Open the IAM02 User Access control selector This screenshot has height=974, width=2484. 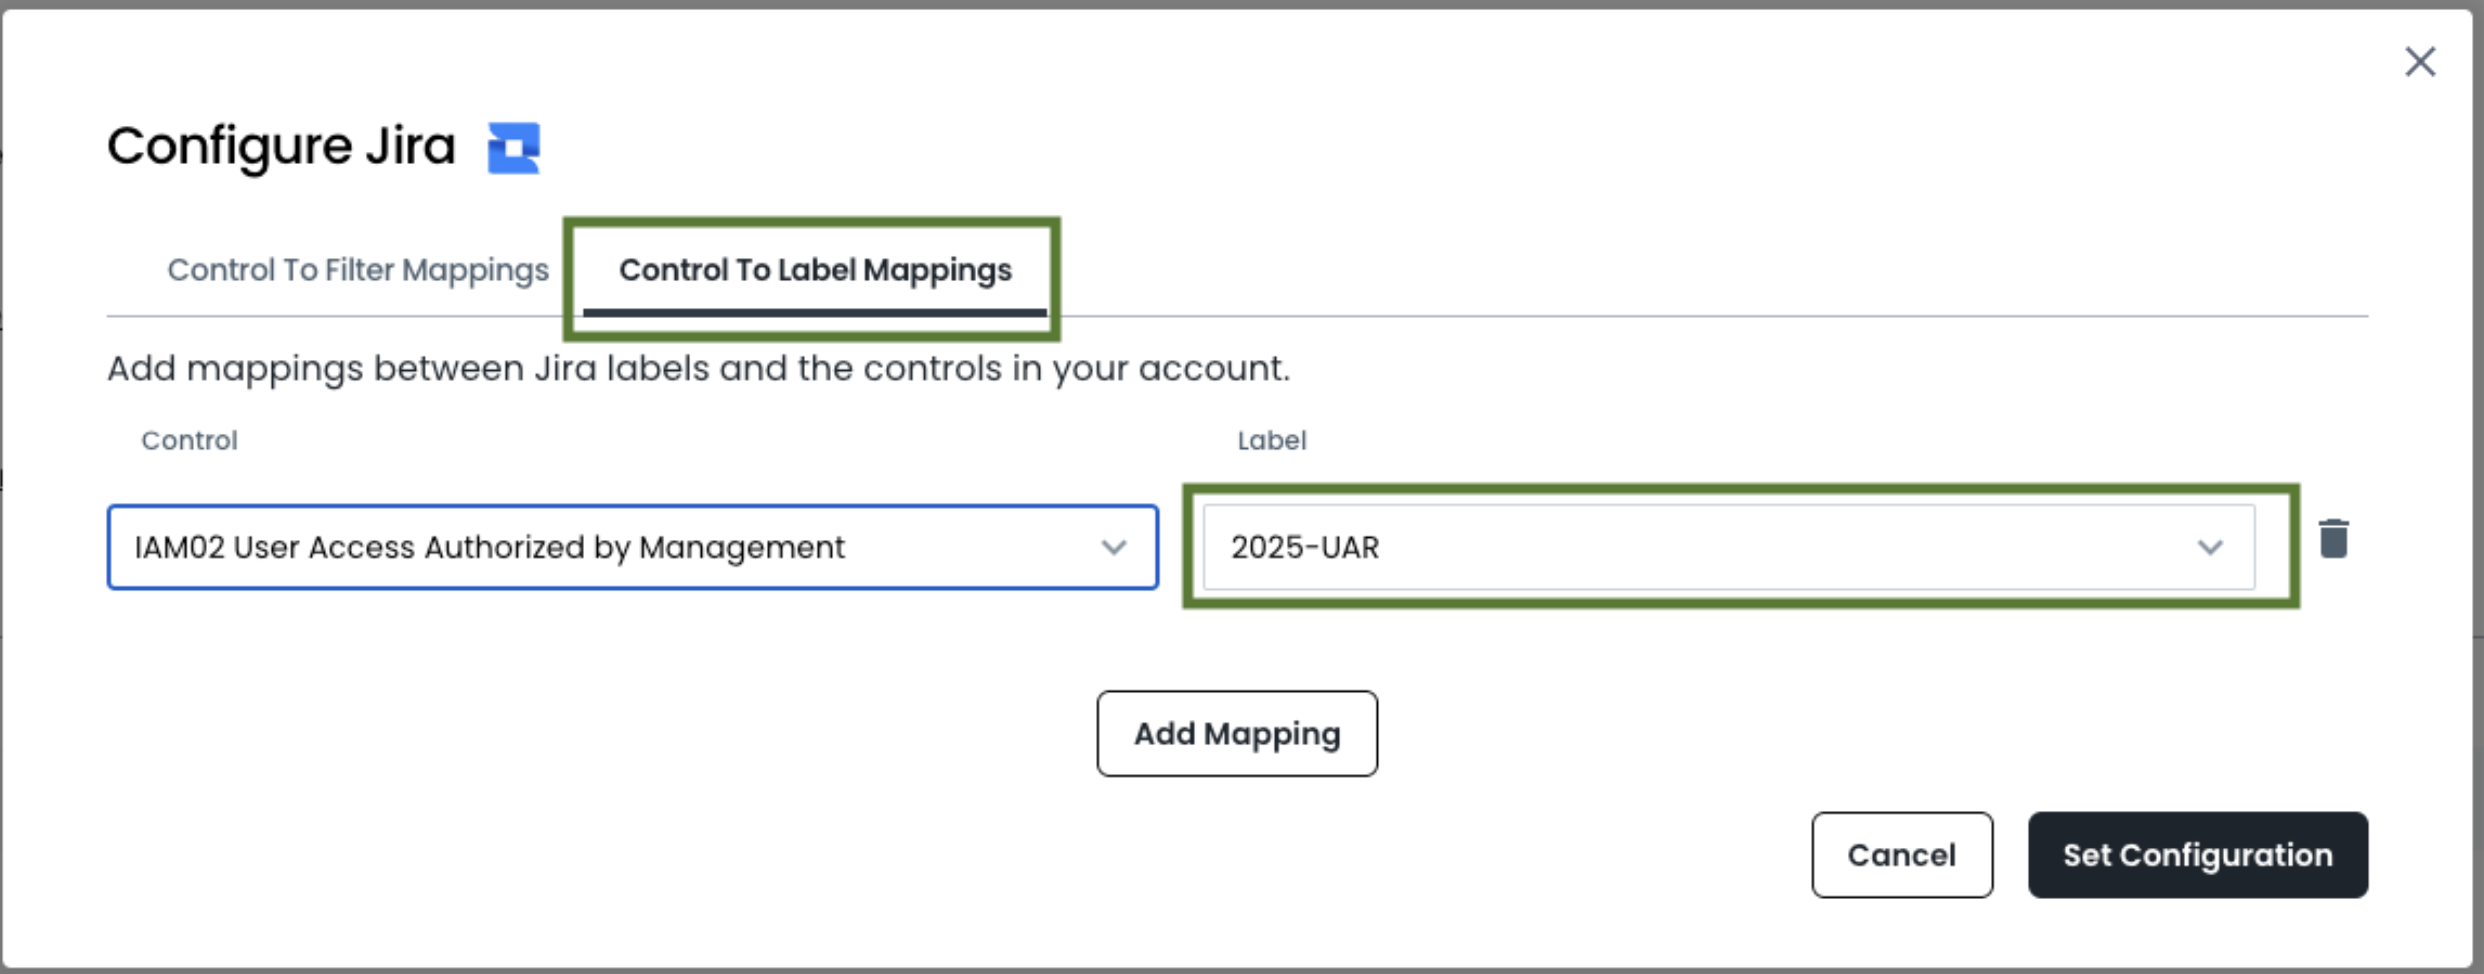click(x=600, y=548)
